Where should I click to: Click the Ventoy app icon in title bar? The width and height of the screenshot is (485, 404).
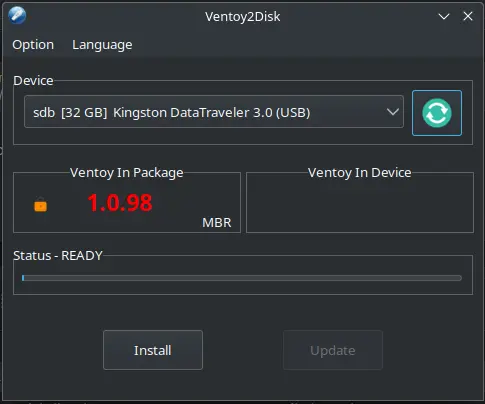(x=17, y=15)
